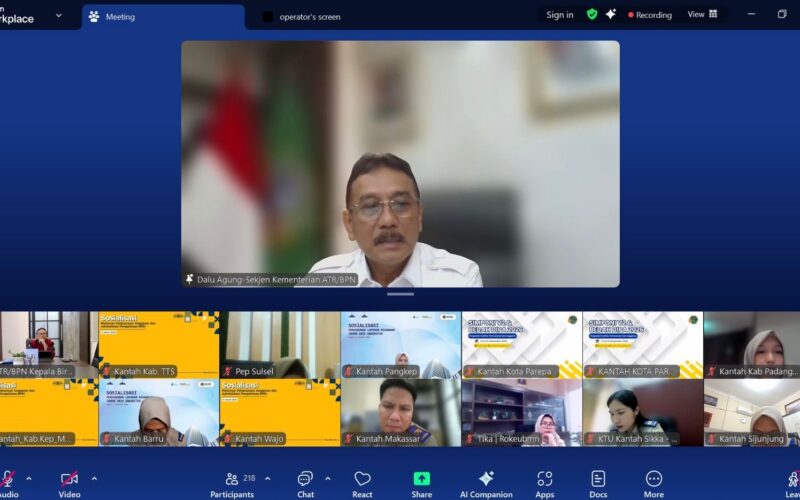The width and height of the screenshot is (800, 500).
Task: Open the Participants panel
Action: (x=232, y=481)
